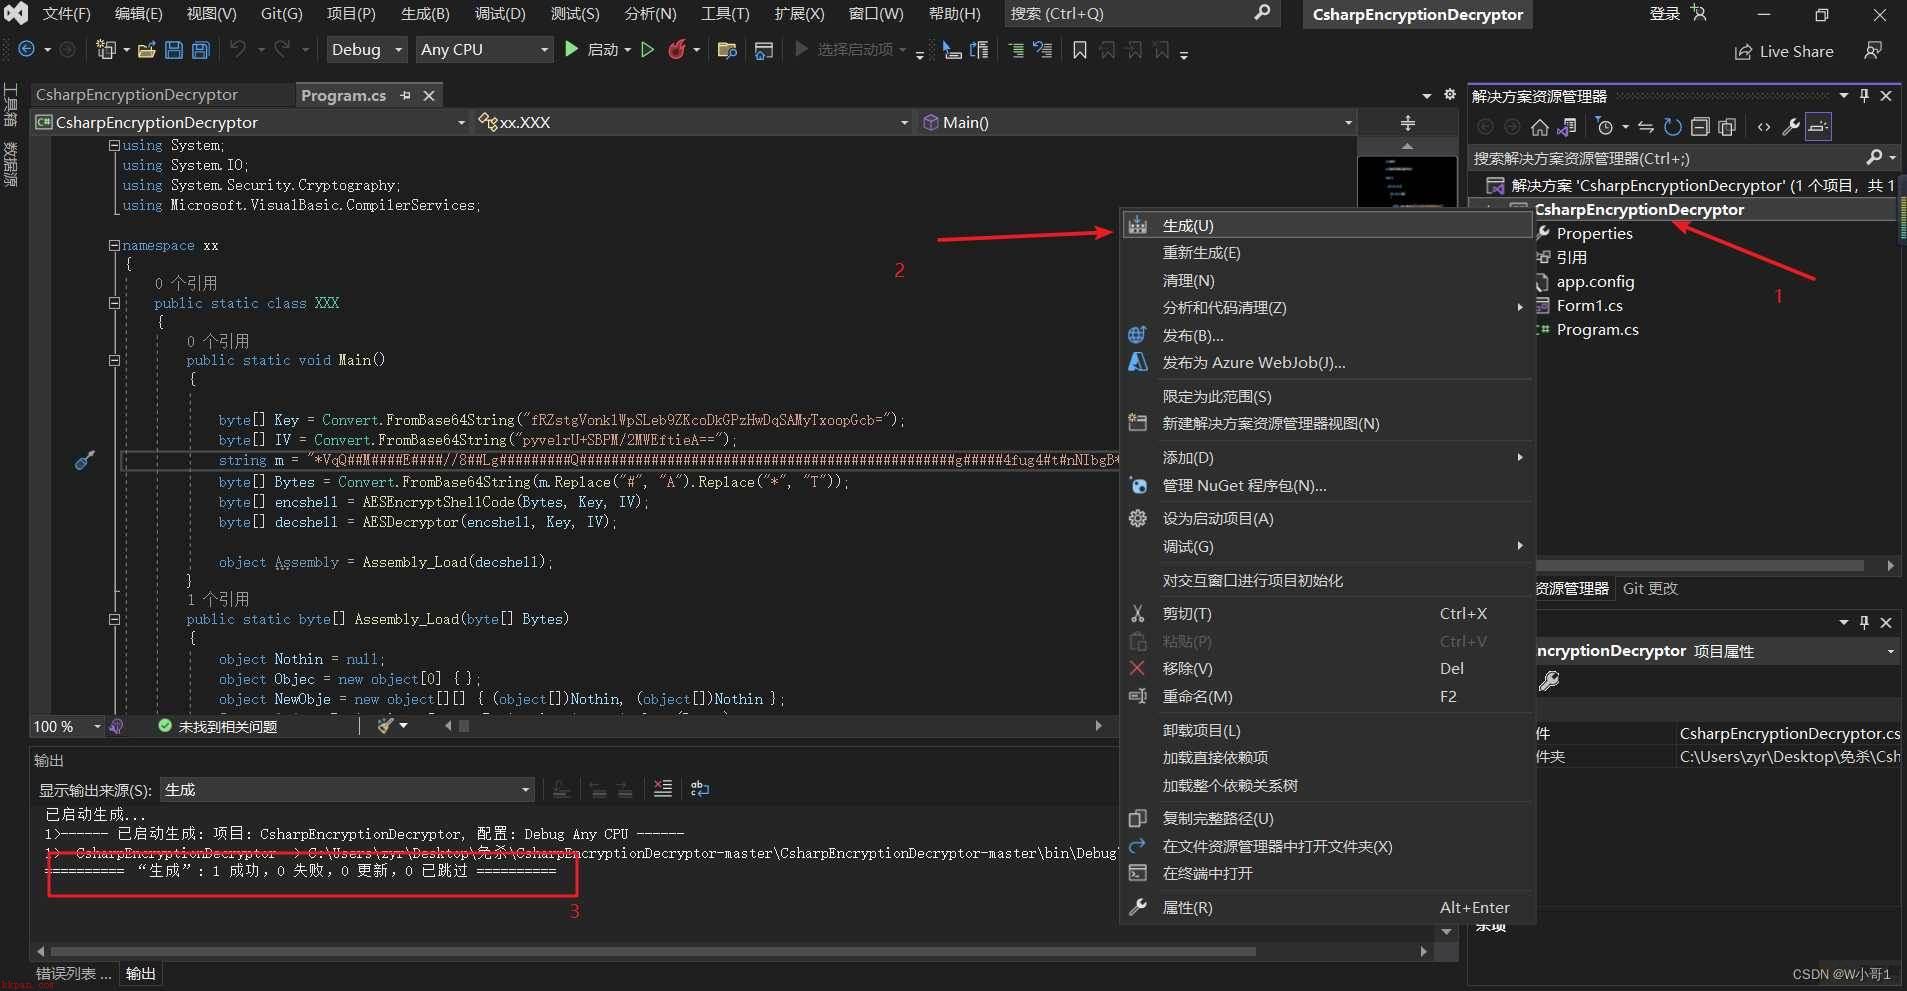This screenshot has width=1907, height=991.
Task: Close the Program.cs tab
Action: [429, 95]
